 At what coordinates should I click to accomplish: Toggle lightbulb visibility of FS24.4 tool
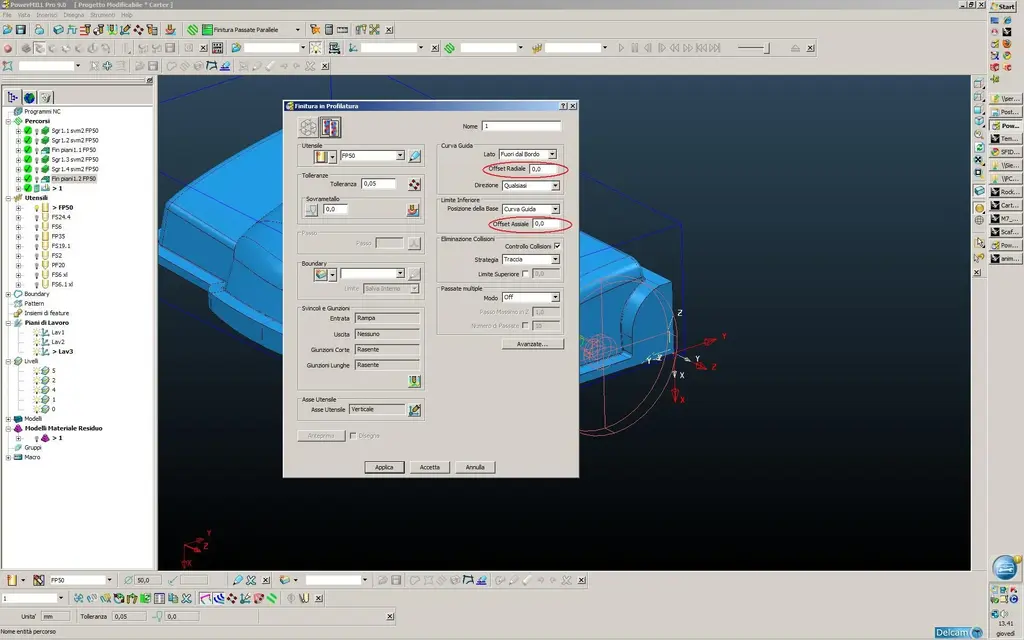(x=36, y=217)
